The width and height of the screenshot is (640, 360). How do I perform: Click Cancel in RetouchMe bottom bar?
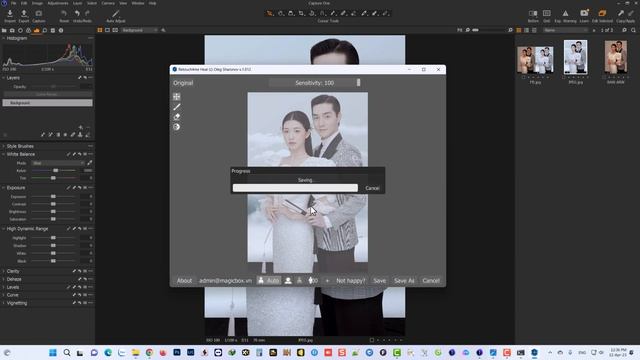point(431,280)
